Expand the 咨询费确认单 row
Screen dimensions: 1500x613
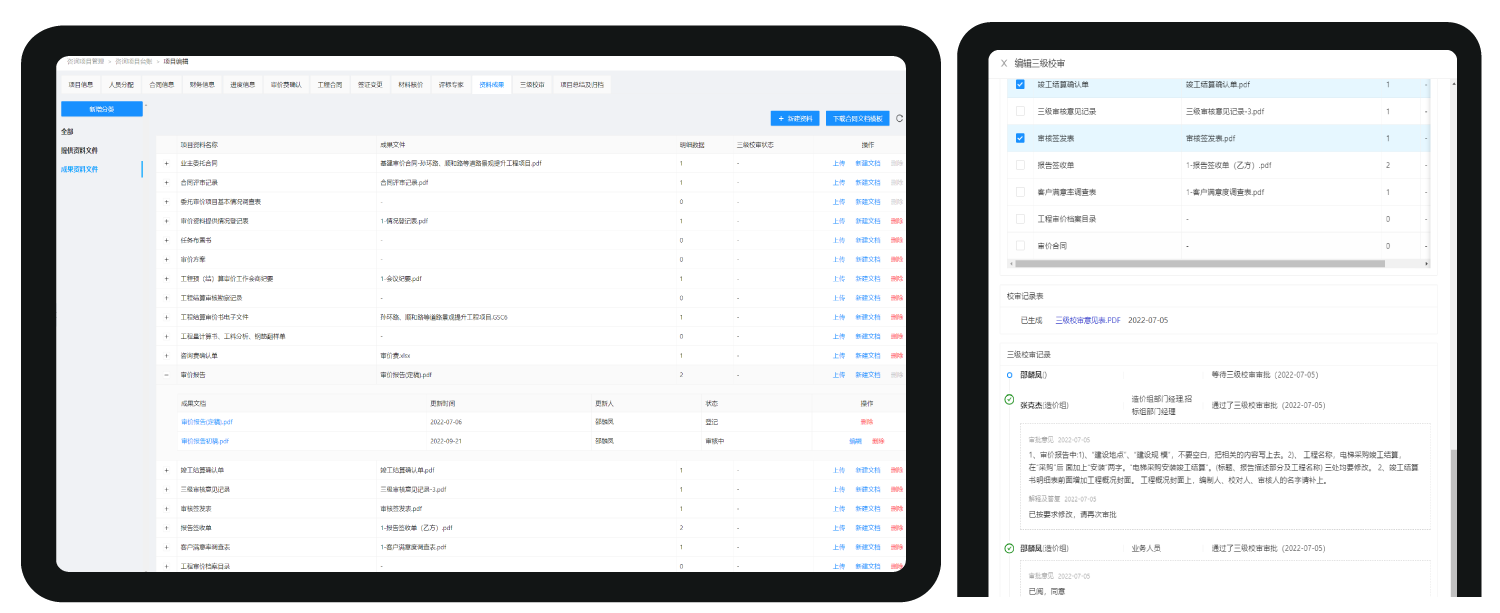166,355
